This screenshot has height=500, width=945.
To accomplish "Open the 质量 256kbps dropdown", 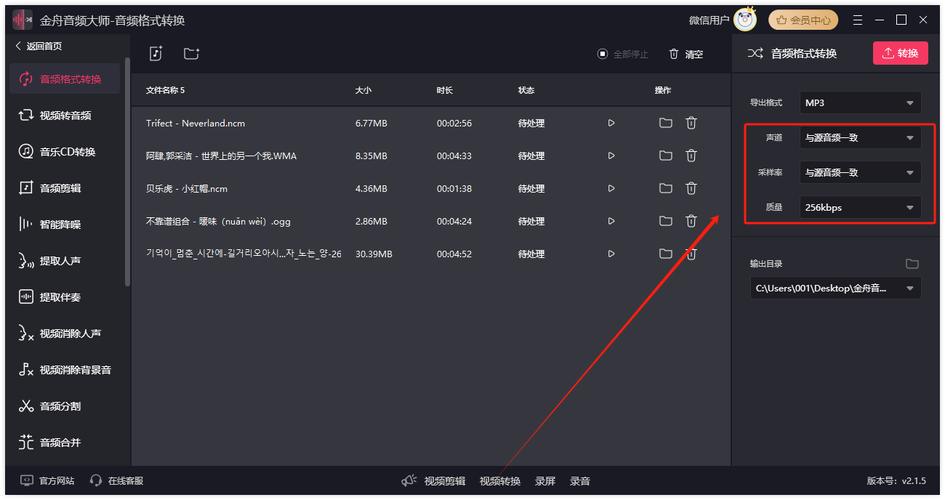I will pyautogui.click(x=860, y=208).
